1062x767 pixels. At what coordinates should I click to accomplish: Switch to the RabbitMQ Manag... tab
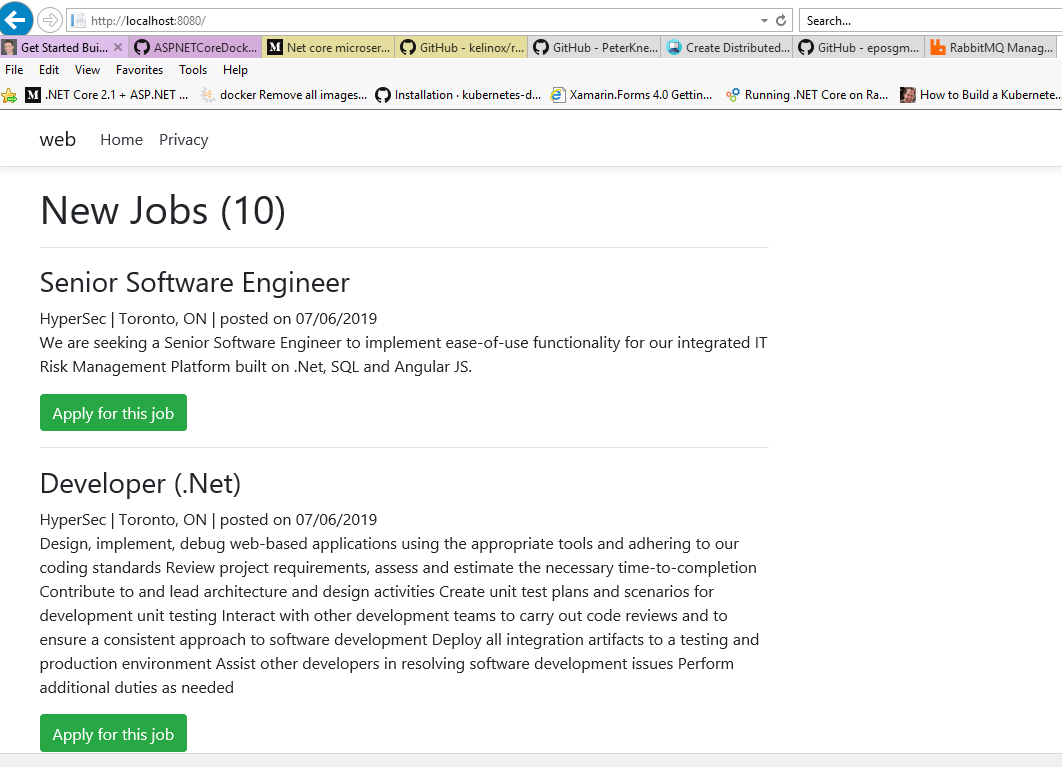(x=993, y=47)
